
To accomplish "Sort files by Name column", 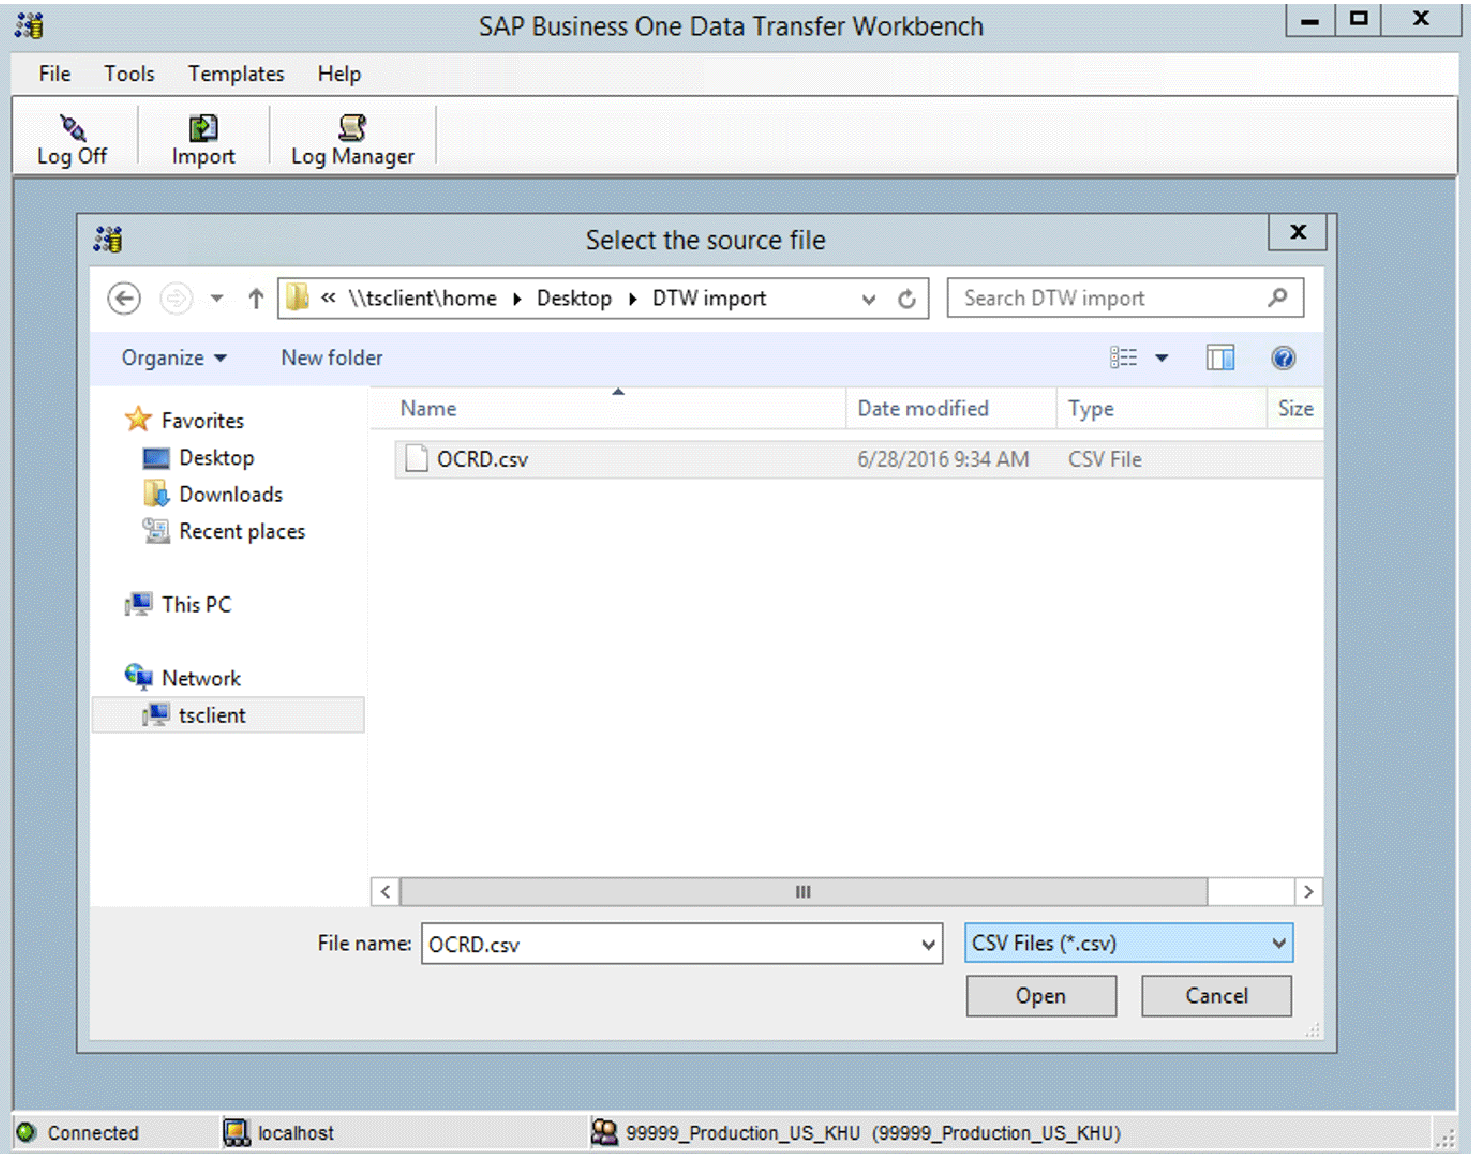I will coord(607,408).
